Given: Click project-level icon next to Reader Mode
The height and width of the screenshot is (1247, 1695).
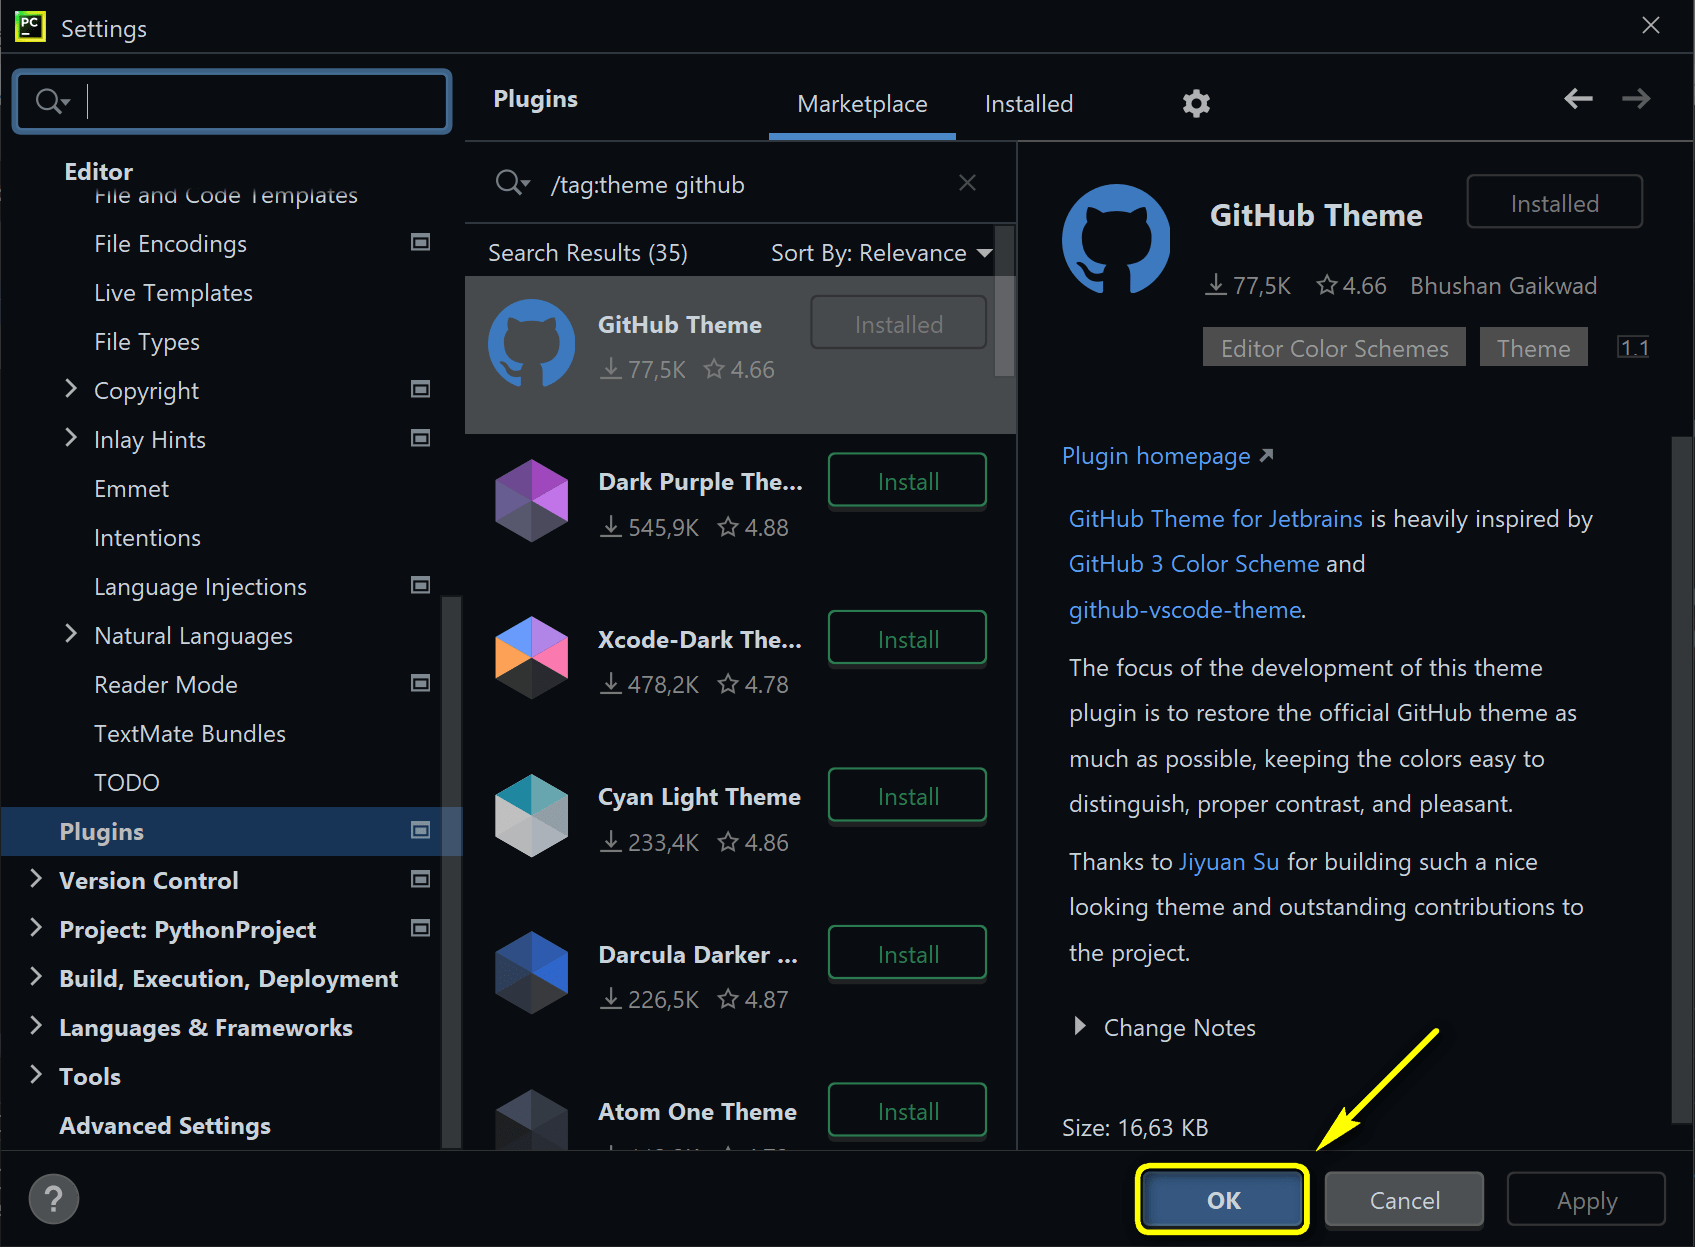Looking at the screenshot, I should [421, 683].
